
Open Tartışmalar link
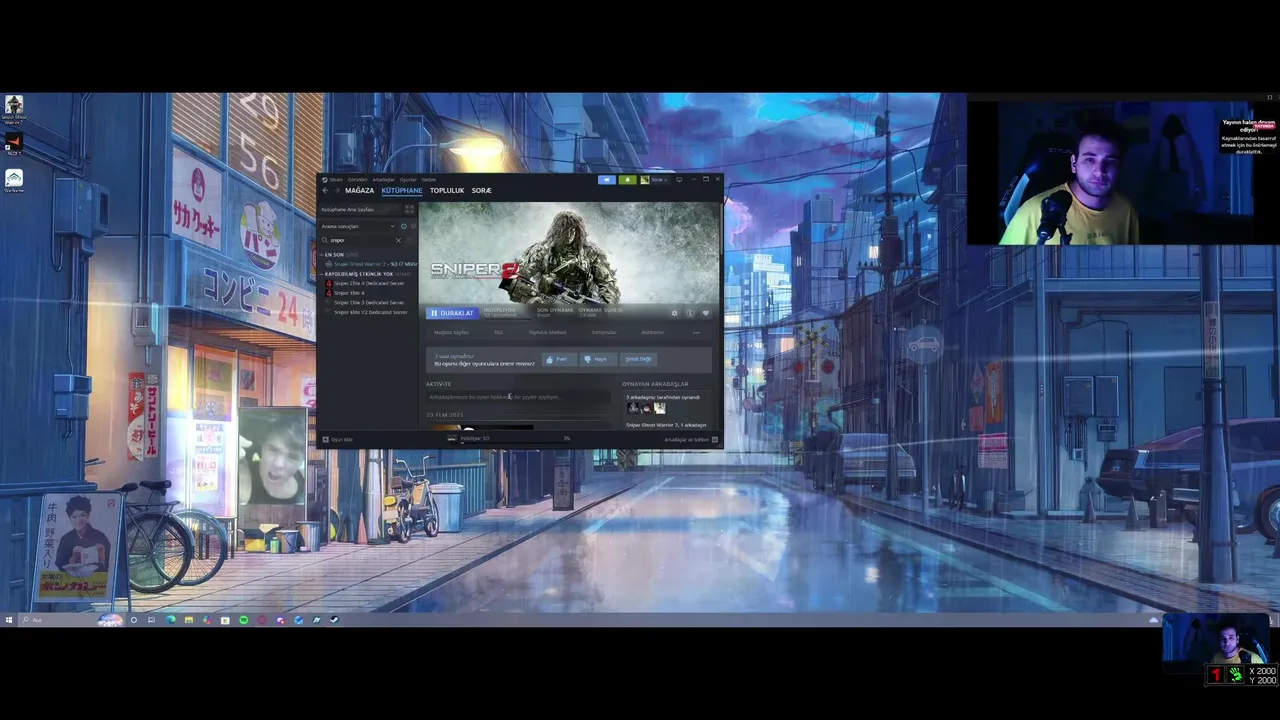click(x=604, y=332)
